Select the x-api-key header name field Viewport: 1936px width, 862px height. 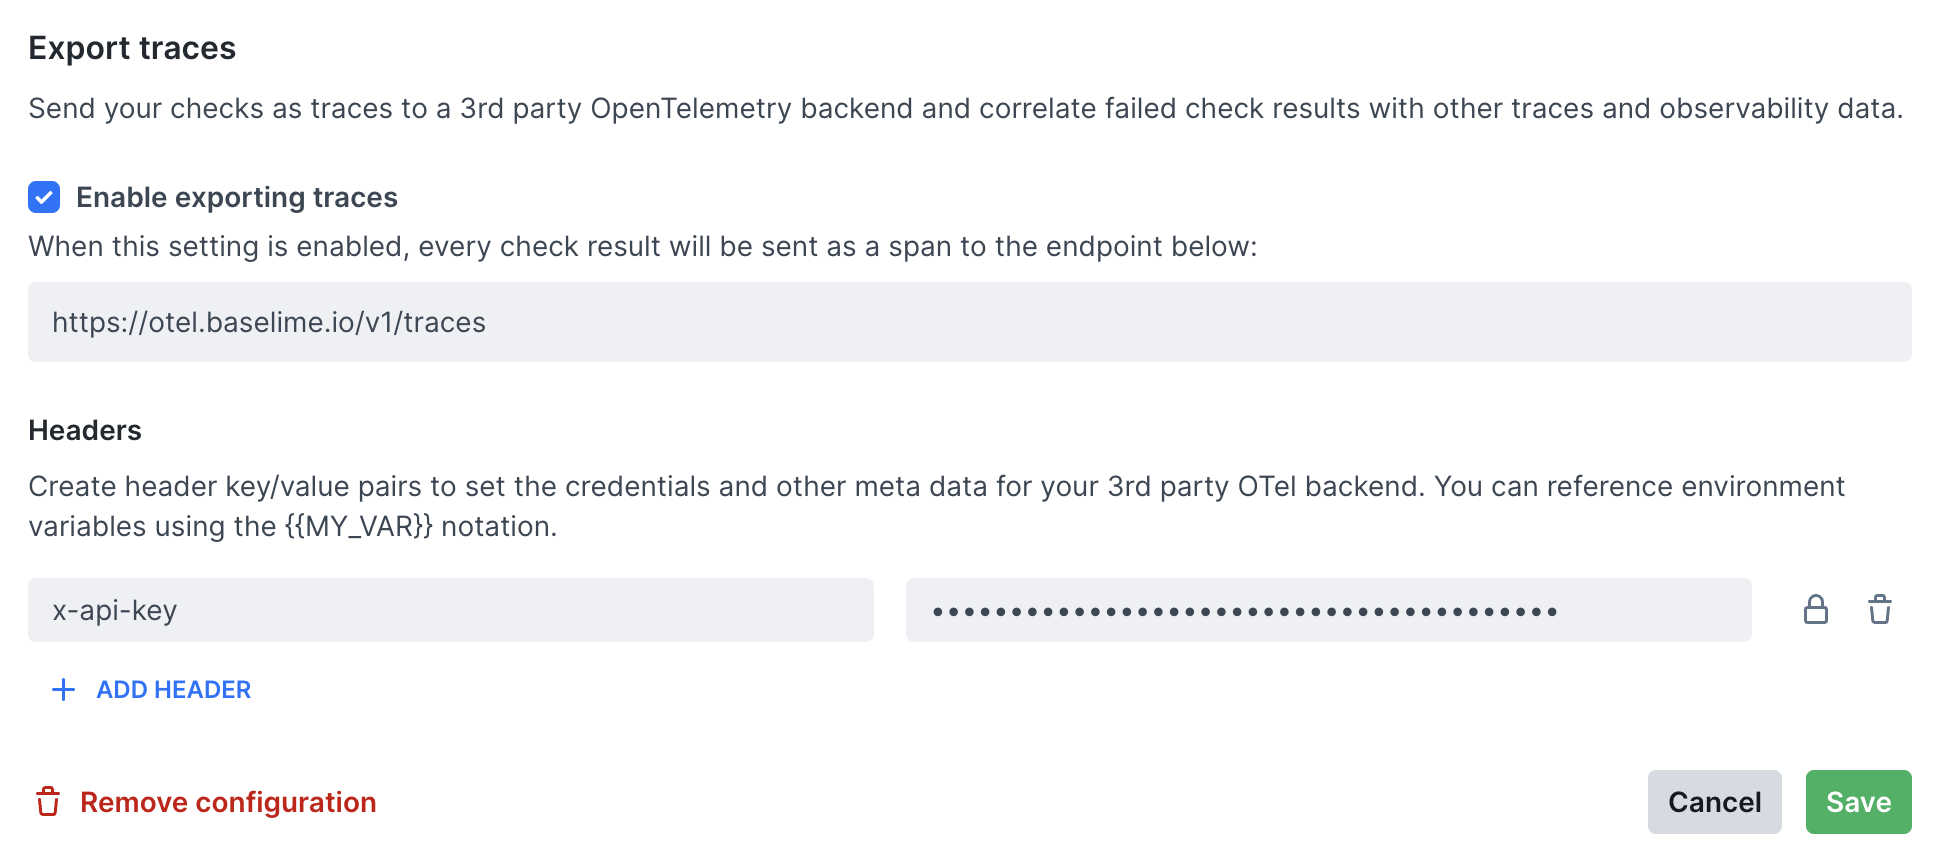click(450, 610)
